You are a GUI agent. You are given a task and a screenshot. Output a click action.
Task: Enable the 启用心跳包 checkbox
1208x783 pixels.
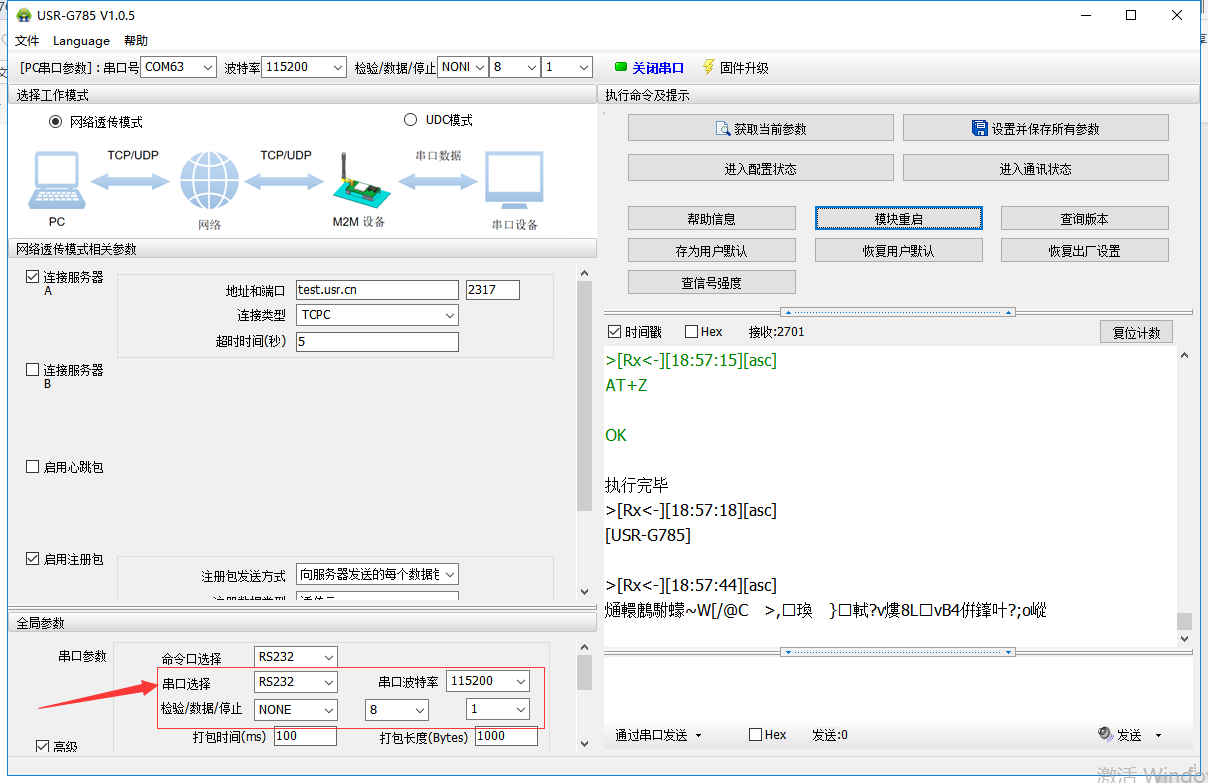click(x=33, y=467)
